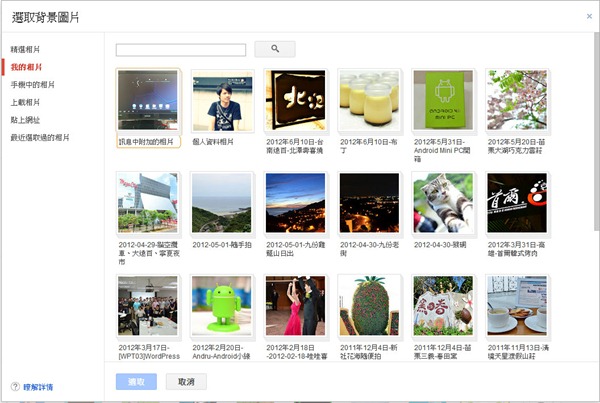The height and width of the screenshot is (403, 600).
Task: Click the 2012年6月10日-台南遠百 caption
Action: 295,146
